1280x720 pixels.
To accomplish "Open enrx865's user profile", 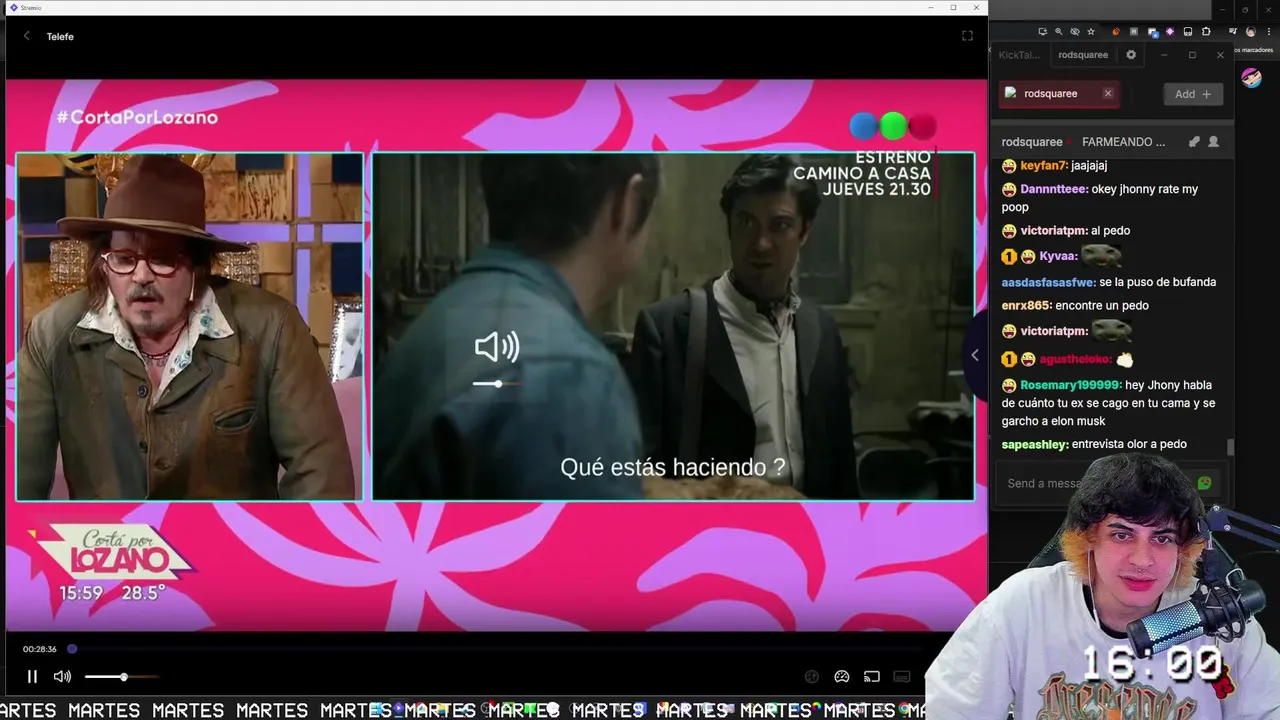I will pos(1025,306).
